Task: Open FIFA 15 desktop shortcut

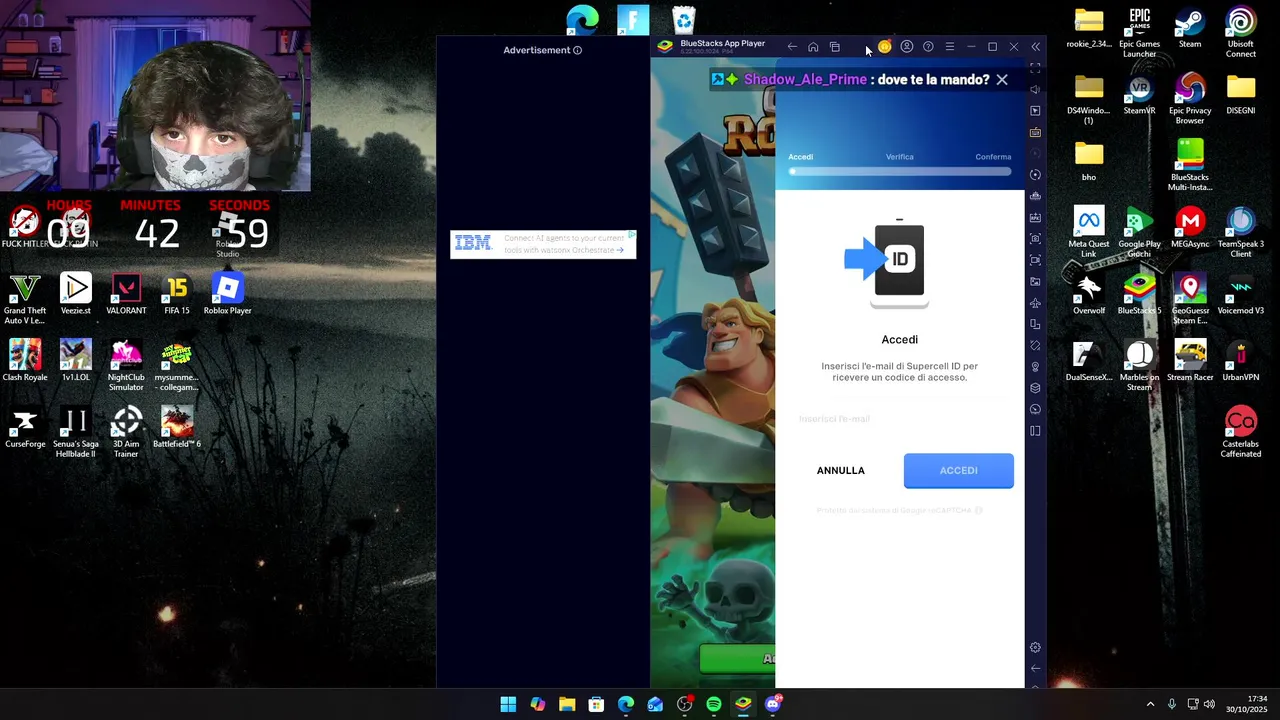Action: click(x=177, y=294)
